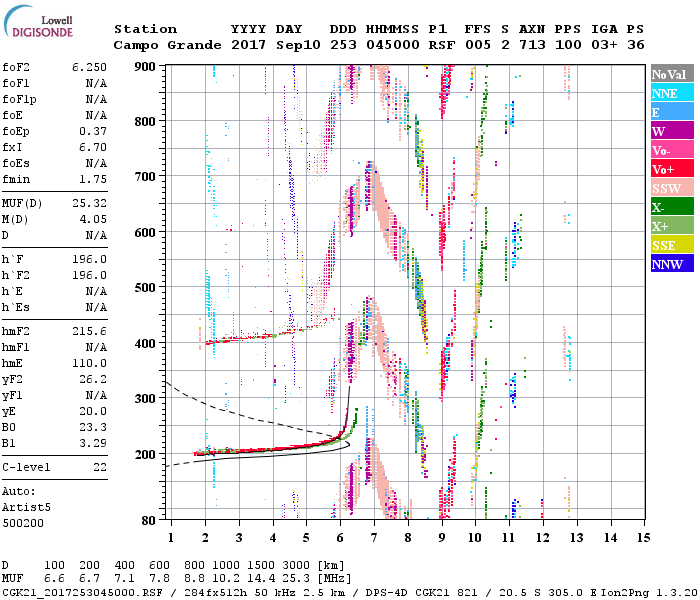The image size is (700, 600).
Task: Select the SSE yellow legend swatch
Action: click(672, 244)
